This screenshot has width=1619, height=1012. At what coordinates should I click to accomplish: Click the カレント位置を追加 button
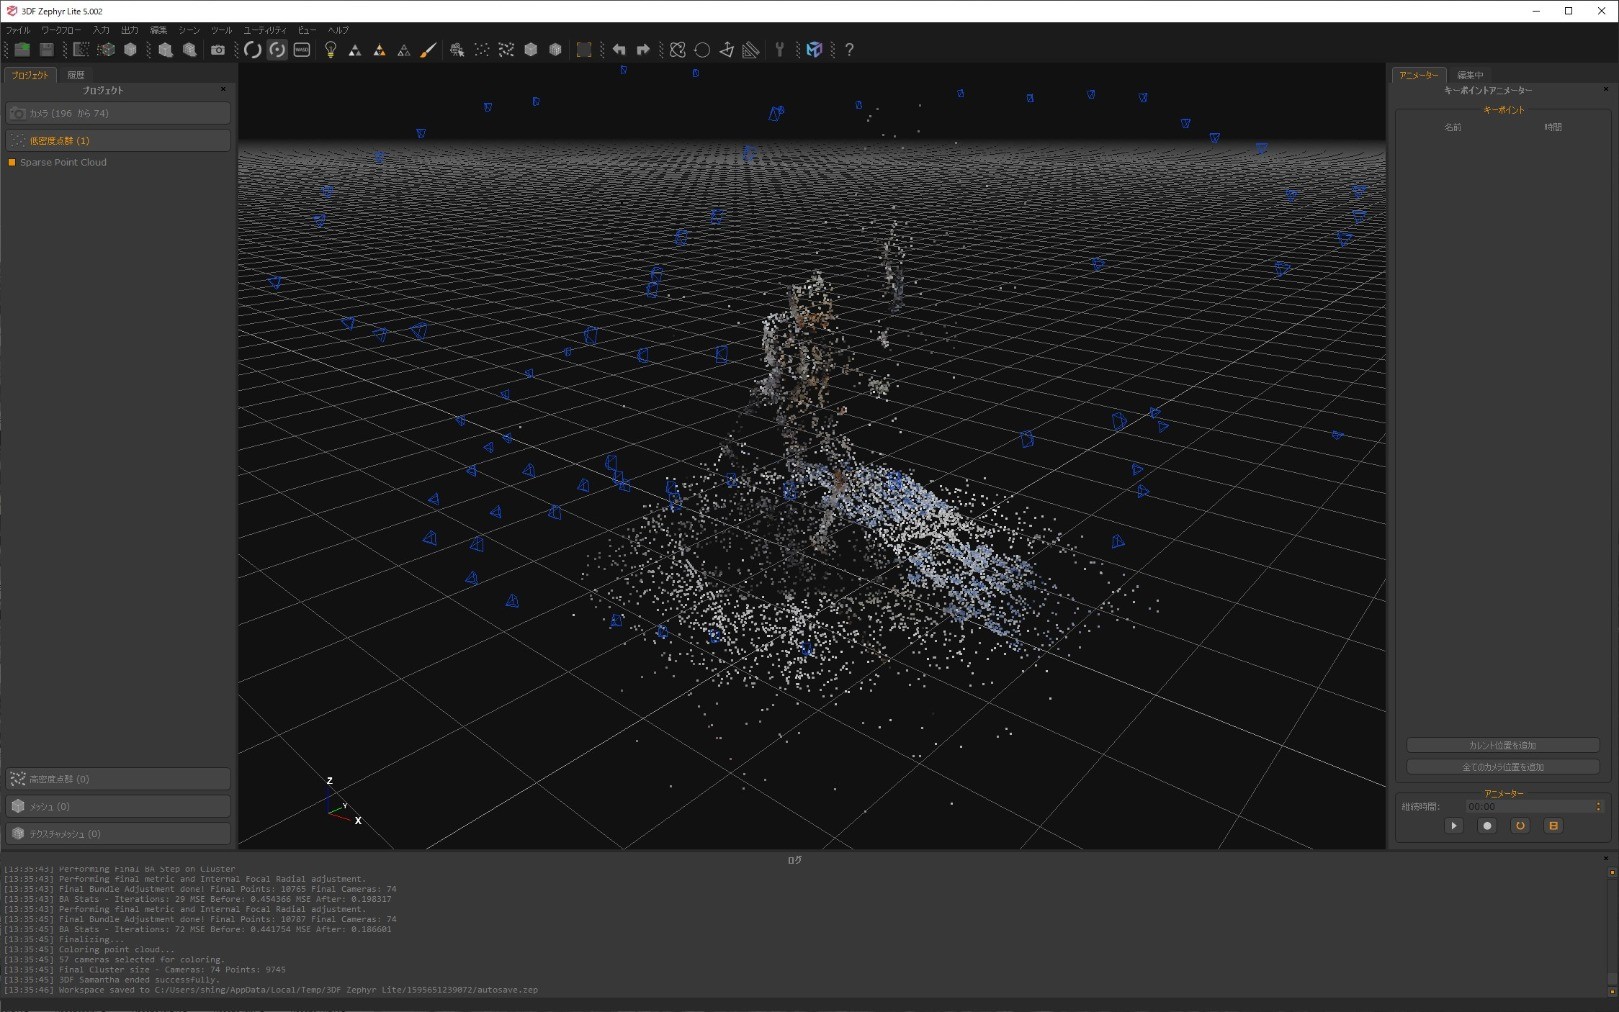[1502, 745]
